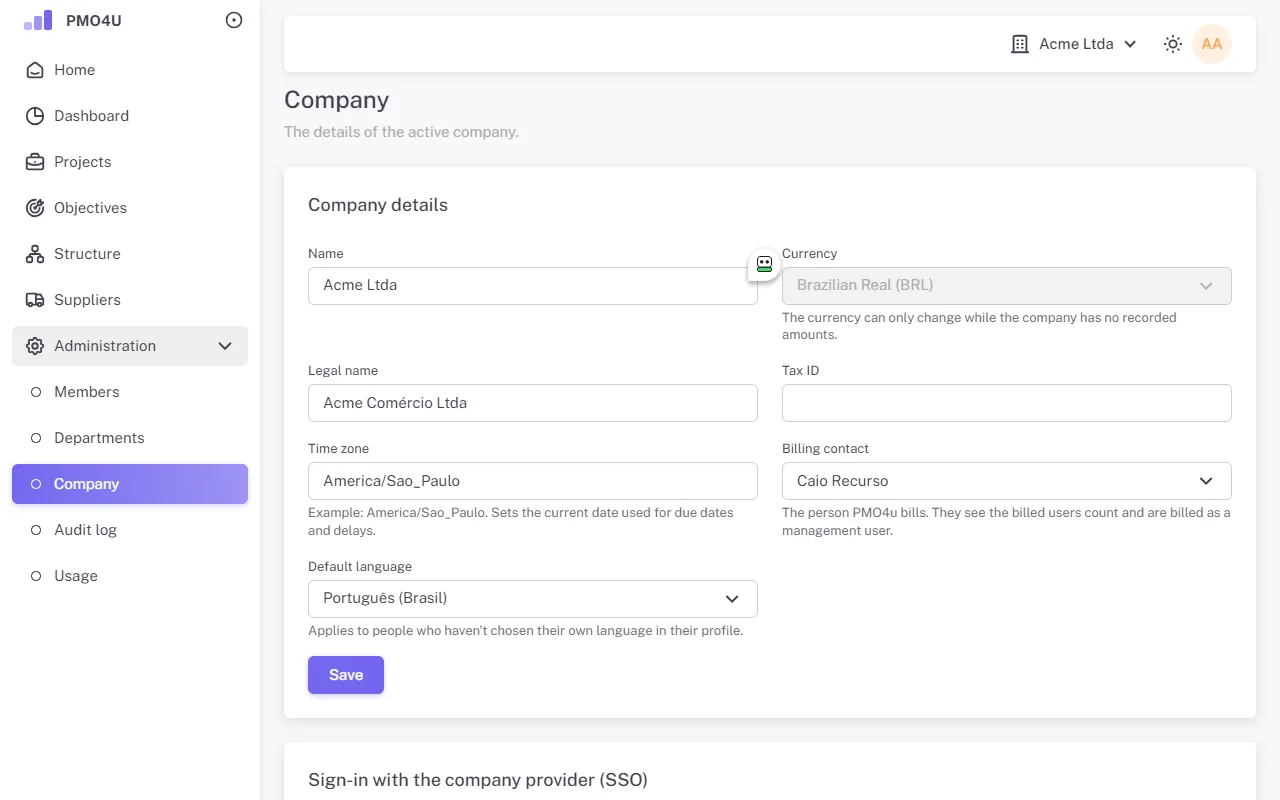Click the PMO4U brand name
The image size is (1280, 800).
[x=94, y=20]
